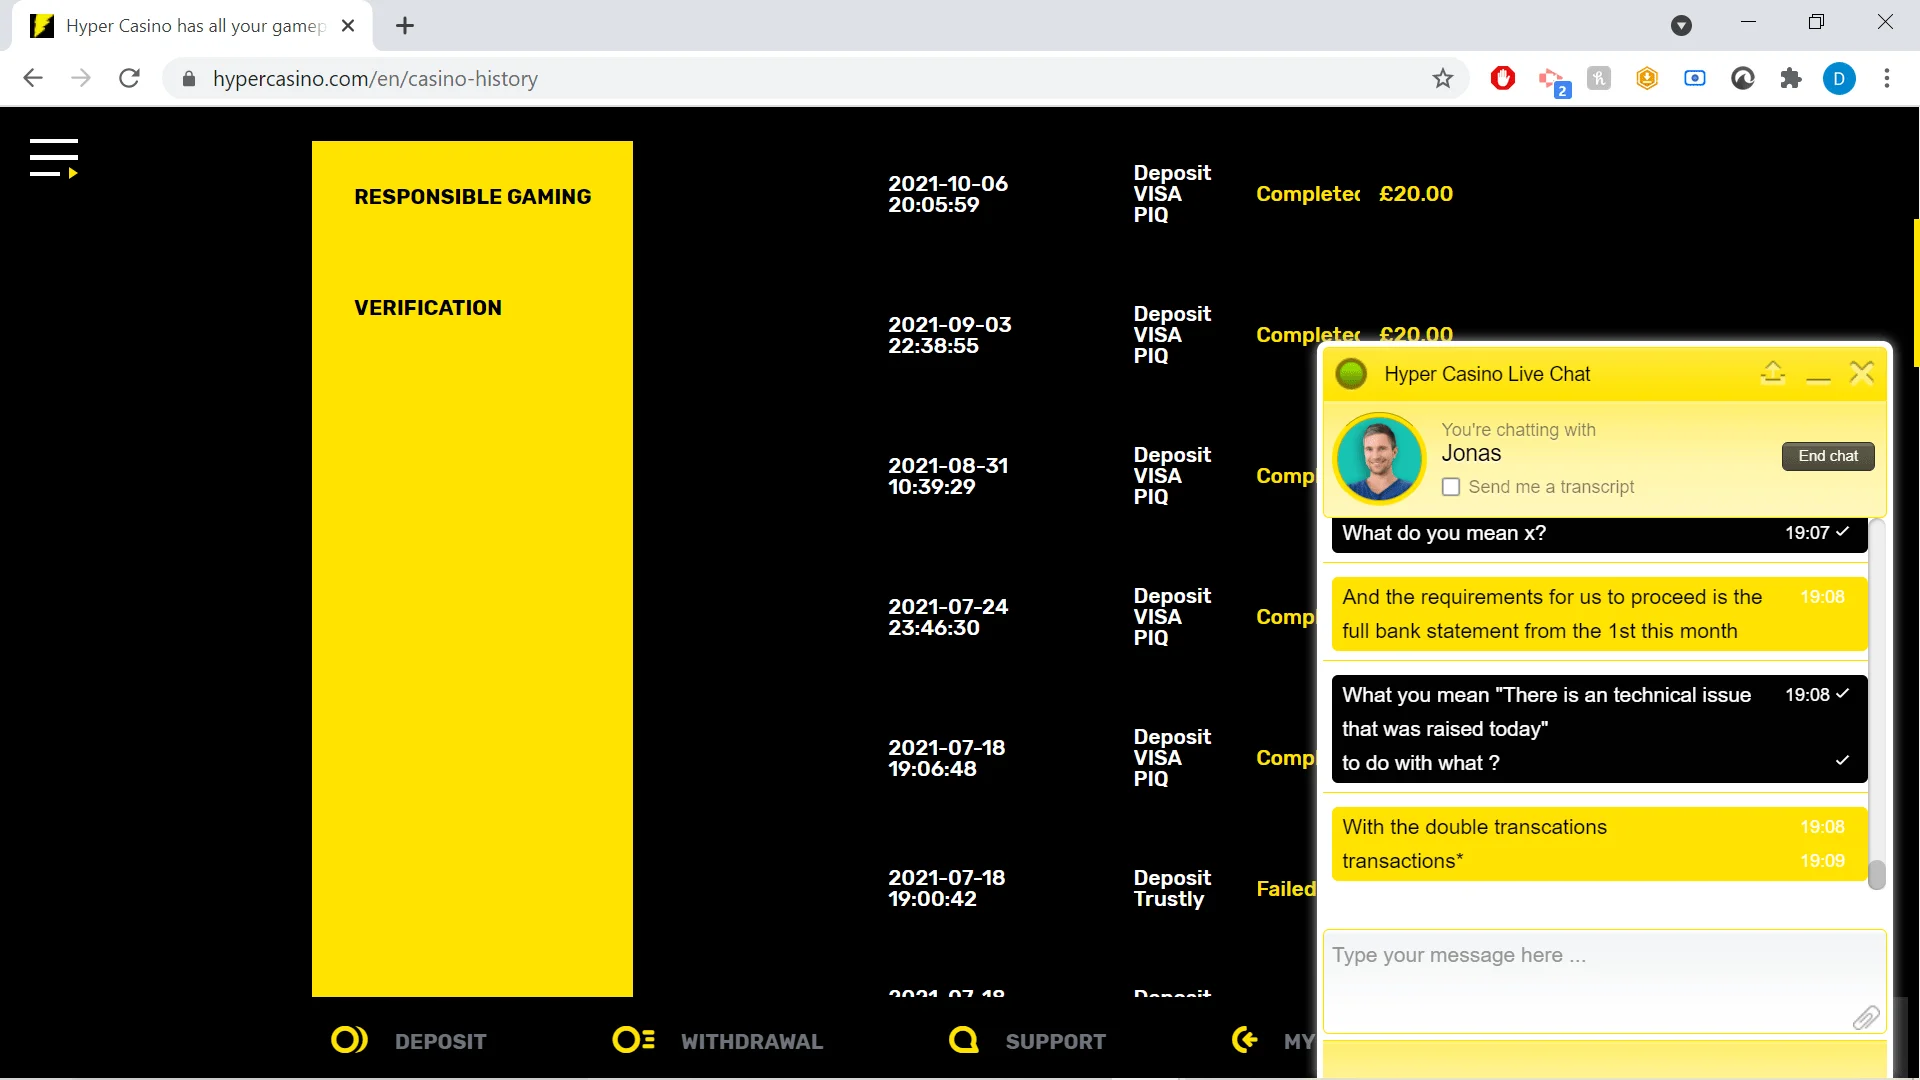Click the circular dark extension icon

click(1743, 78)
